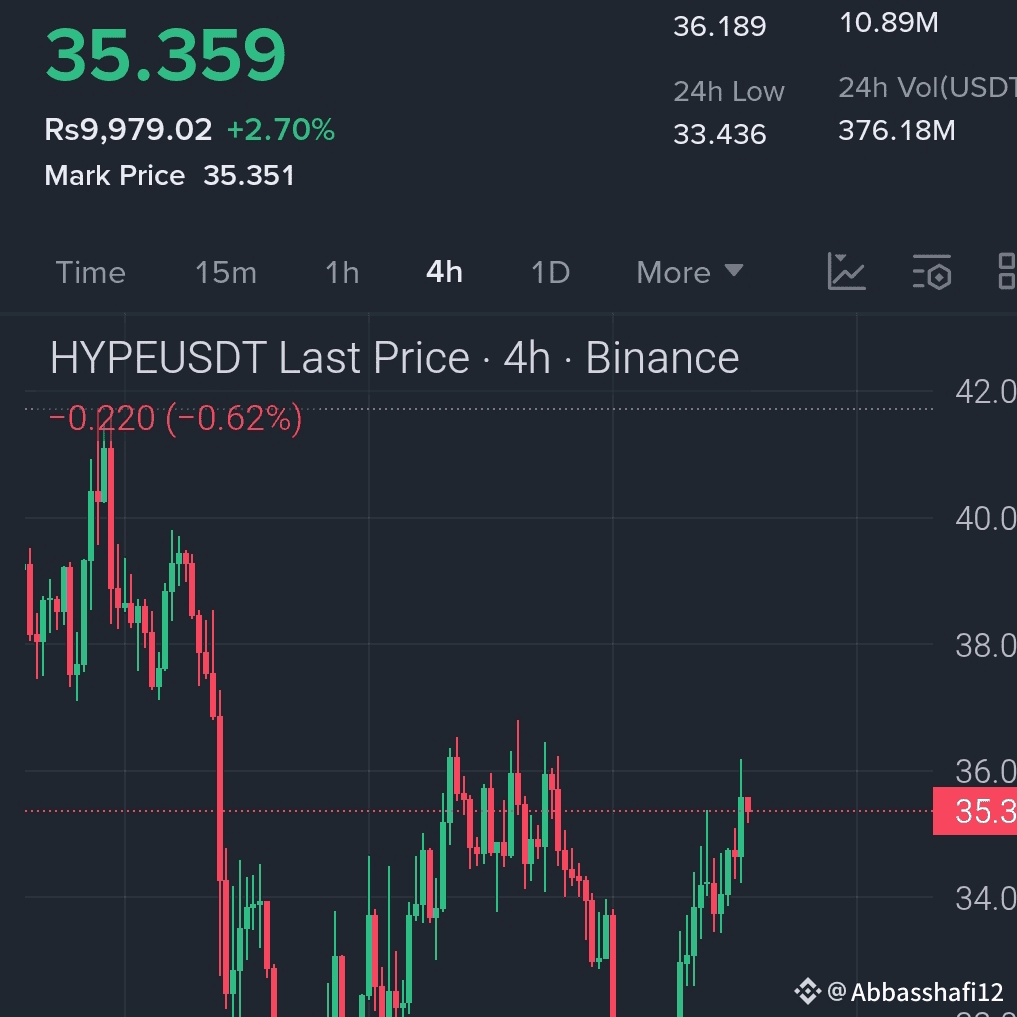Click the 24h Vol(USDT) label
The image size is (1017, 1017).
coord(927,88)
